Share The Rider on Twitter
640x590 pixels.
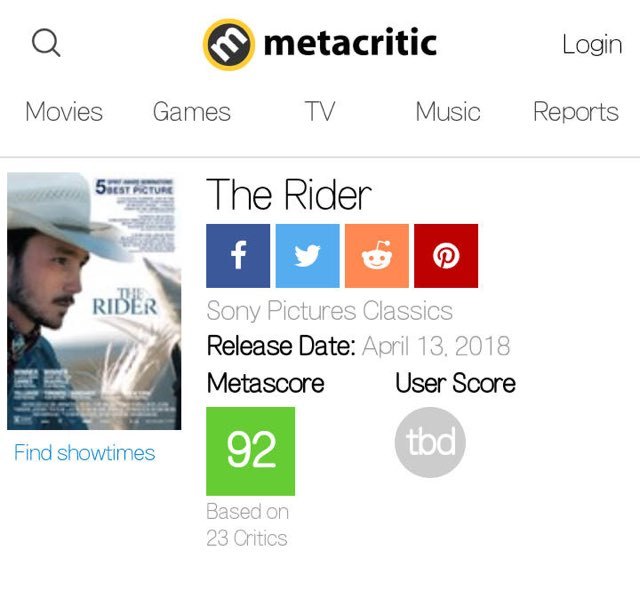[x=307, y=256]
